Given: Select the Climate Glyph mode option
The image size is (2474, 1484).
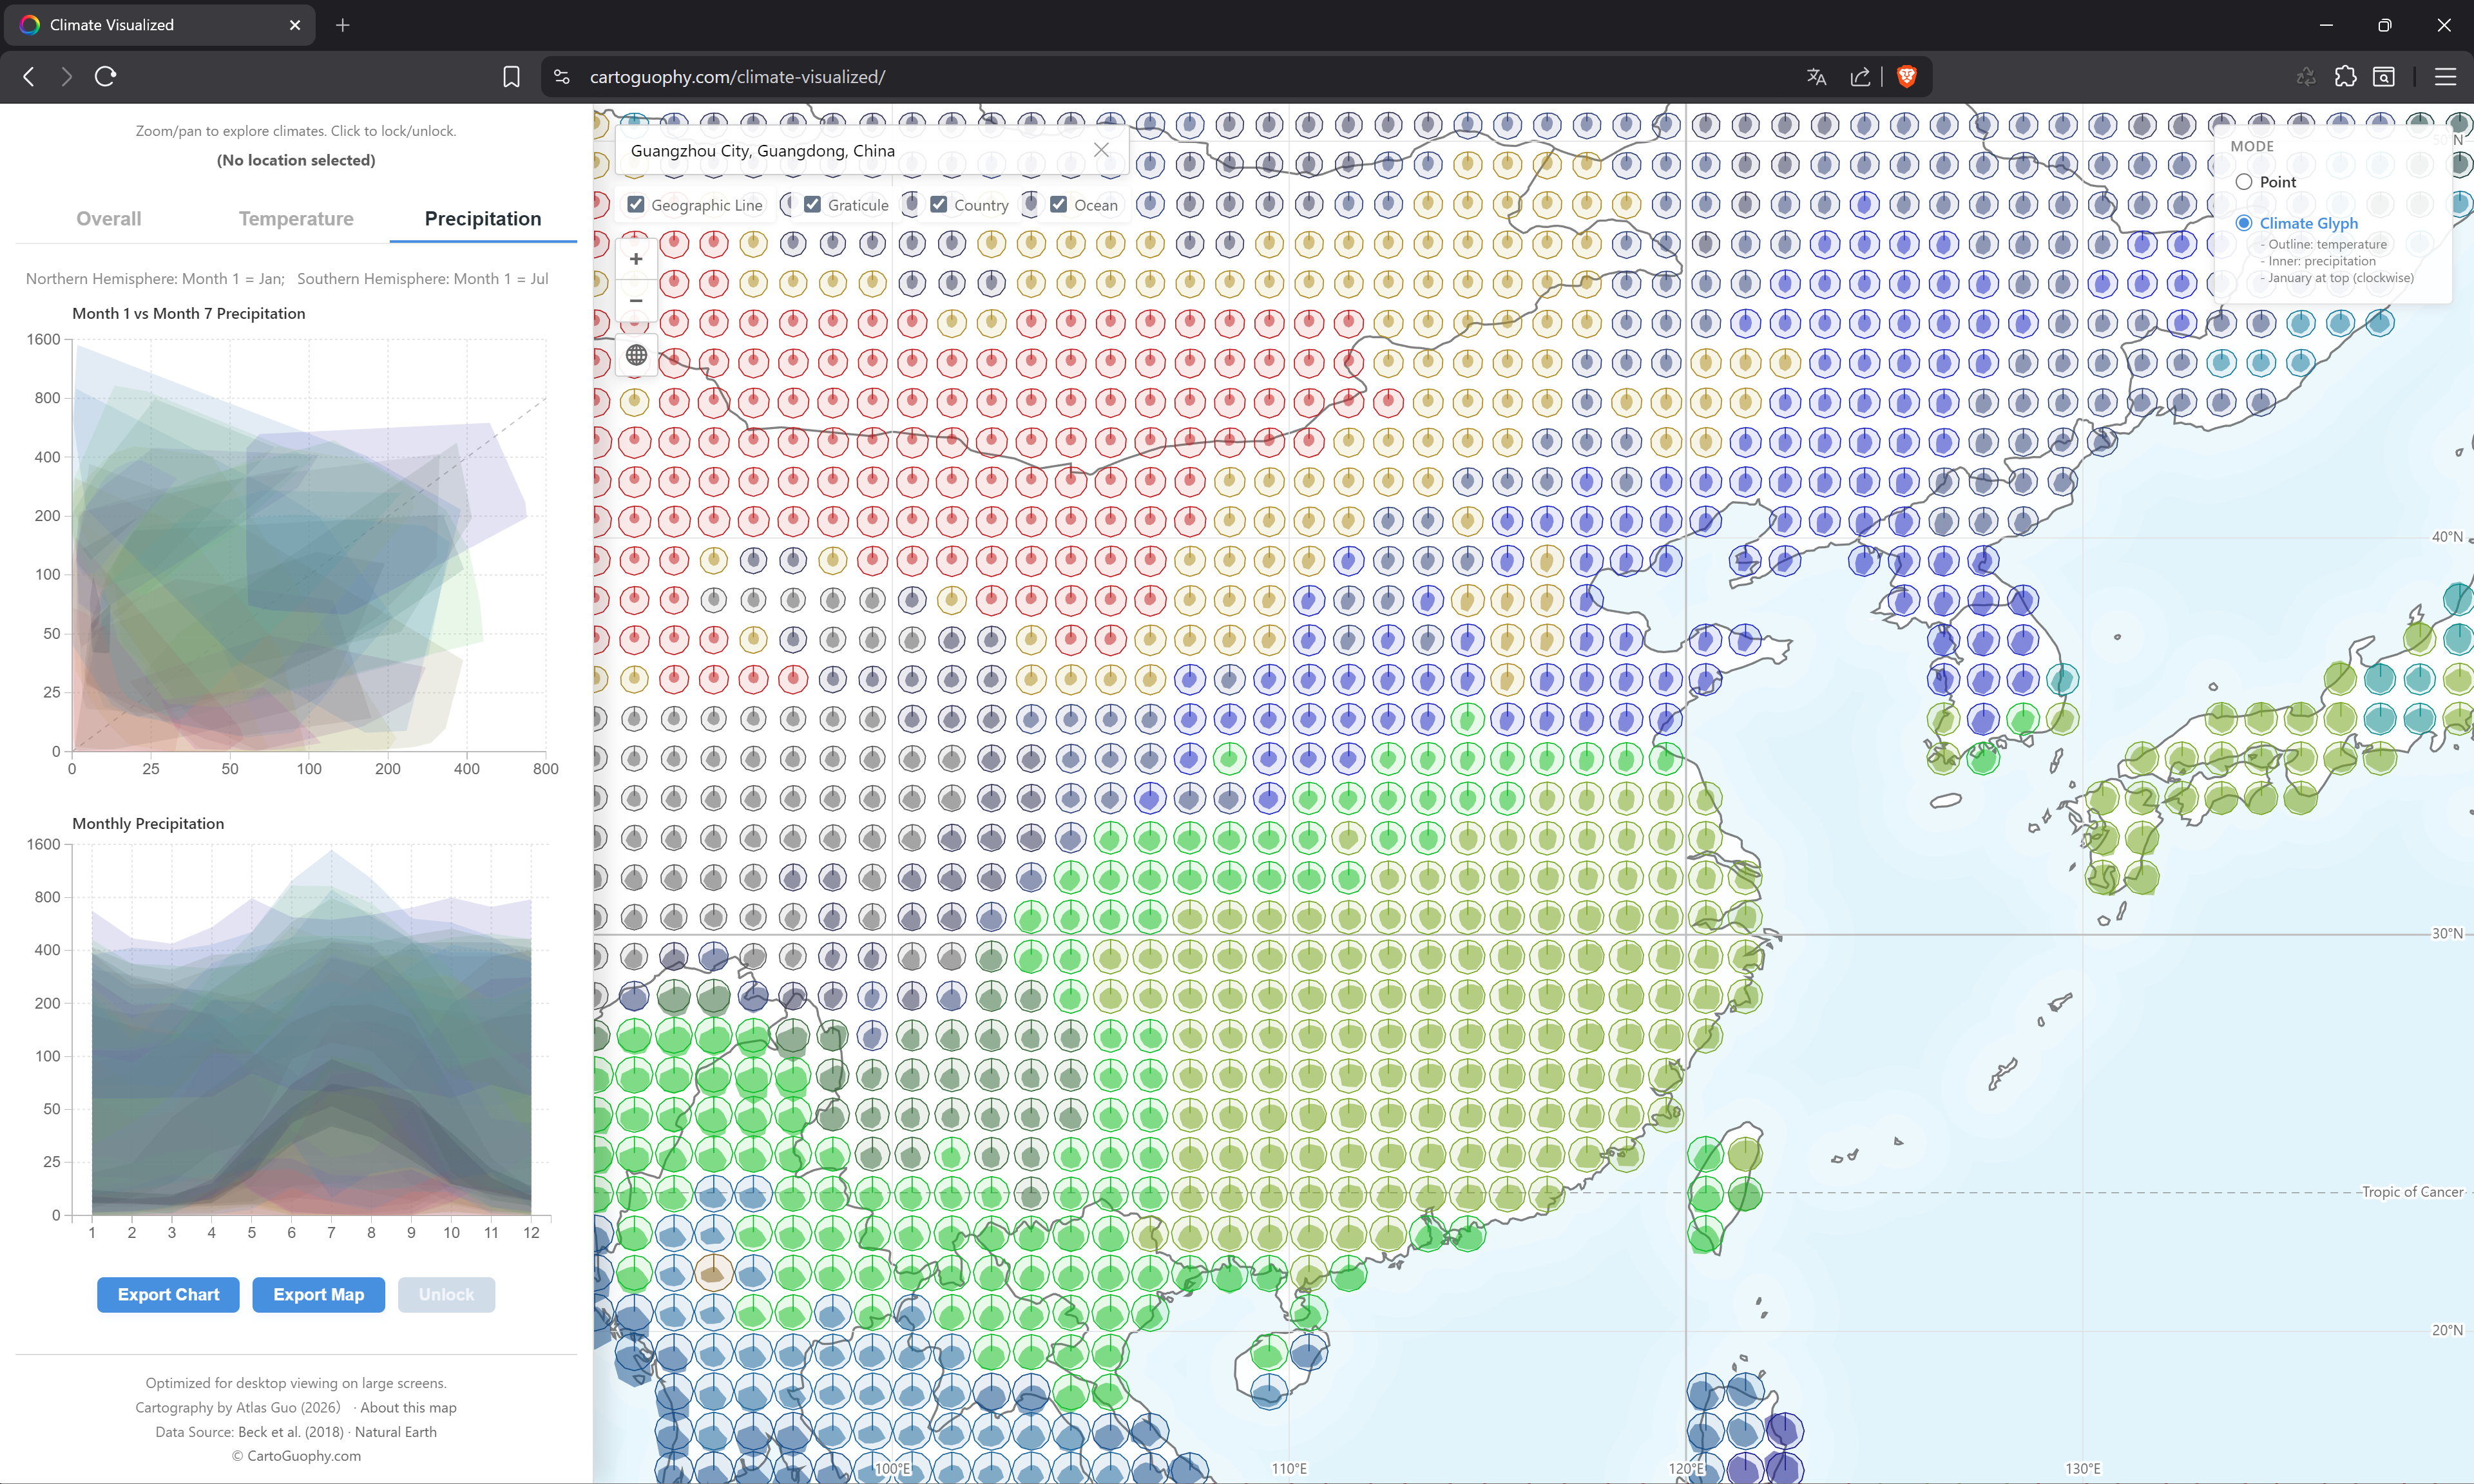Looking at the screenshot, I should 2245,222.
